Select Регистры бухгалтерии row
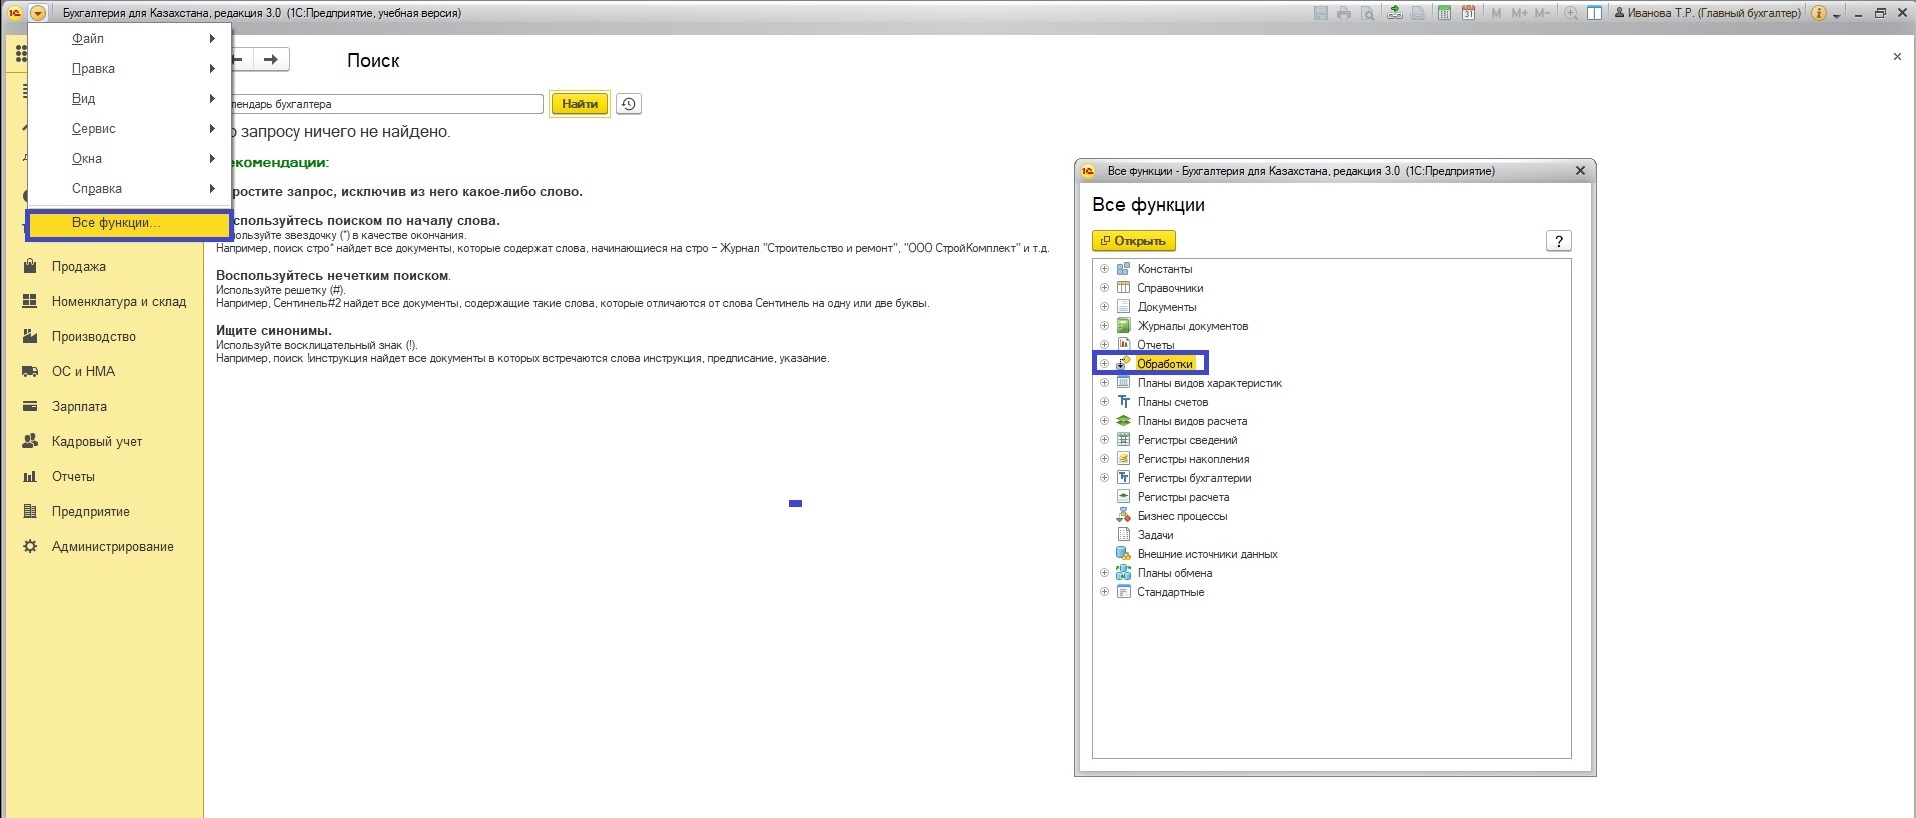This screenshot has width=1916, height=818. click(x=1194, y=478)
